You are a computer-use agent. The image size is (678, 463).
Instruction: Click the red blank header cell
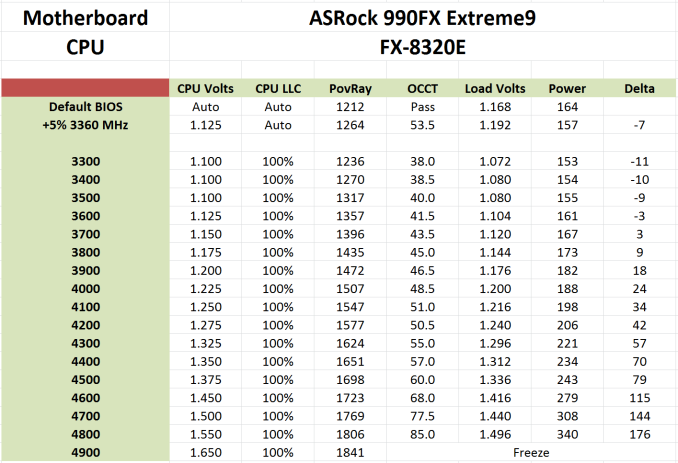(x=85, y=88)
